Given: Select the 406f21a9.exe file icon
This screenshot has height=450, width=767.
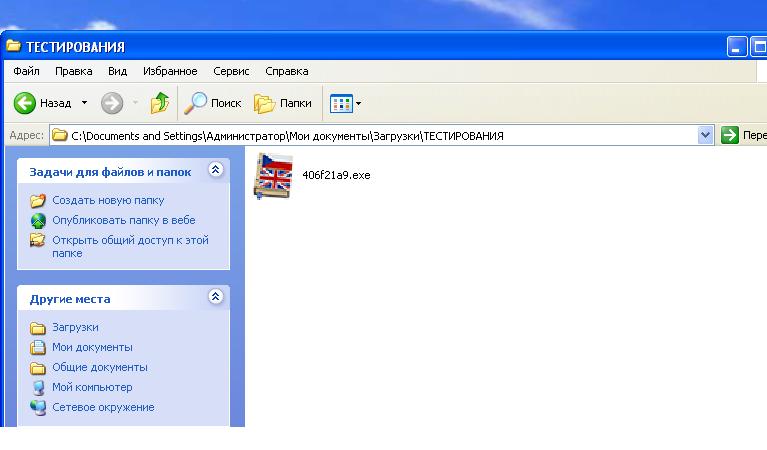Looking at the screenshot, I should click(272, 175).
